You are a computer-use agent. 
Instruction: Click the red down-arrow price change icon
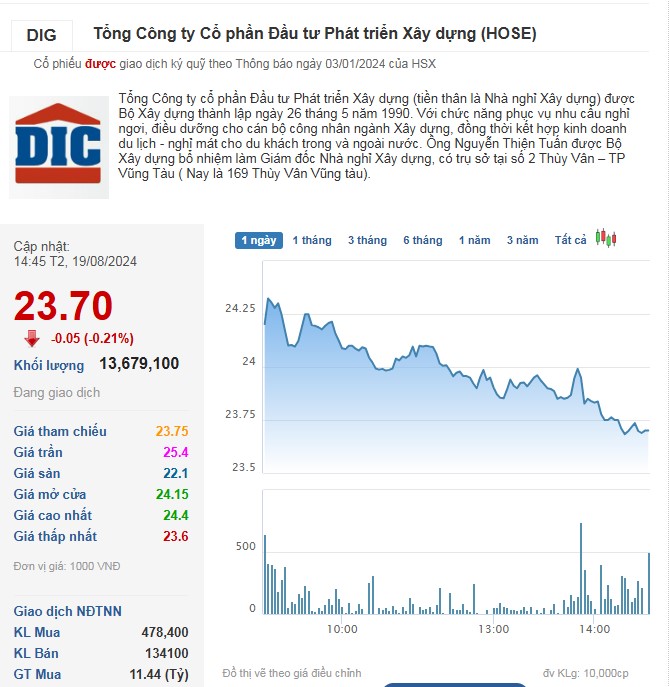tap(32, 338)
